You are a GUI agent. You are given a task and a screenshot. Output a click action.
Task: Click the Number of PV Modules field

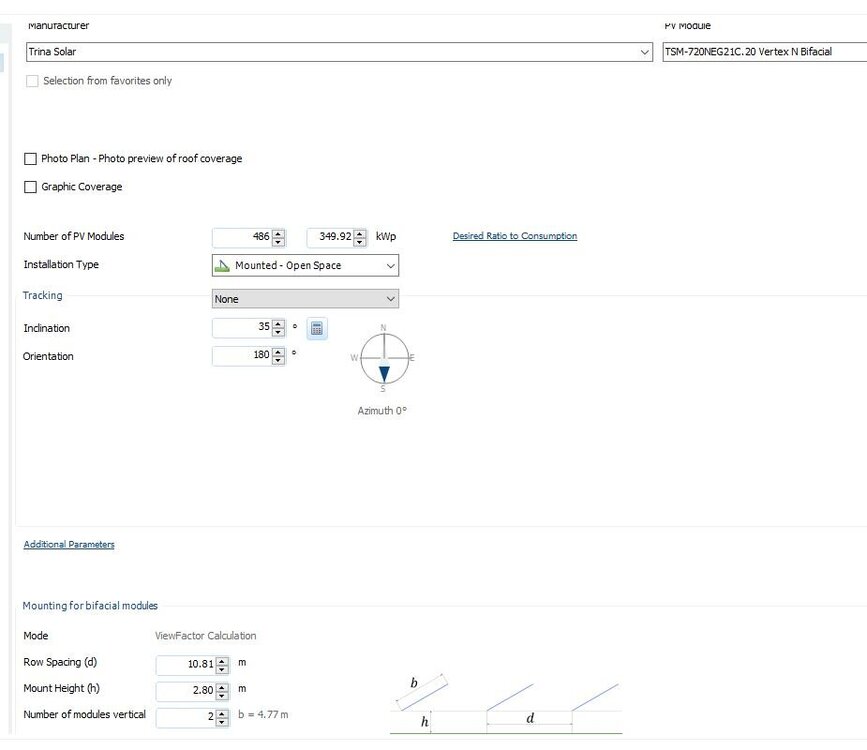[x=242, y=237]
